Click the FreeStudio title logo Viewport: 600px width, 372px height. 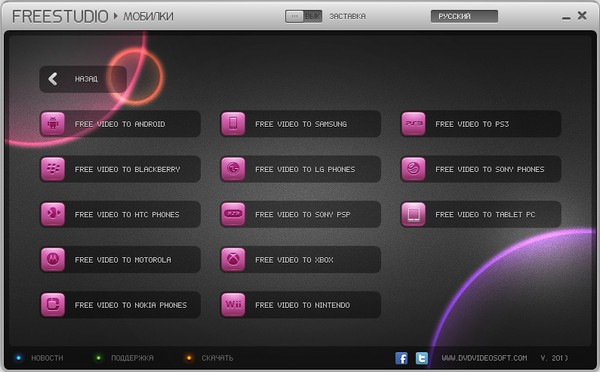click(x=60, y=16)
